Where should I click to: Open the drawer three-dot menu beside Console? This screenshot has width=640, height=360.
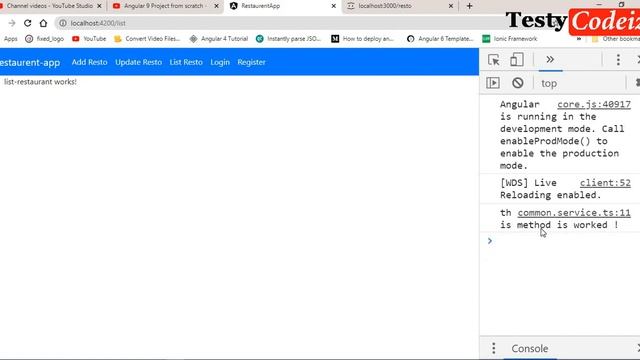pos(494,348)
